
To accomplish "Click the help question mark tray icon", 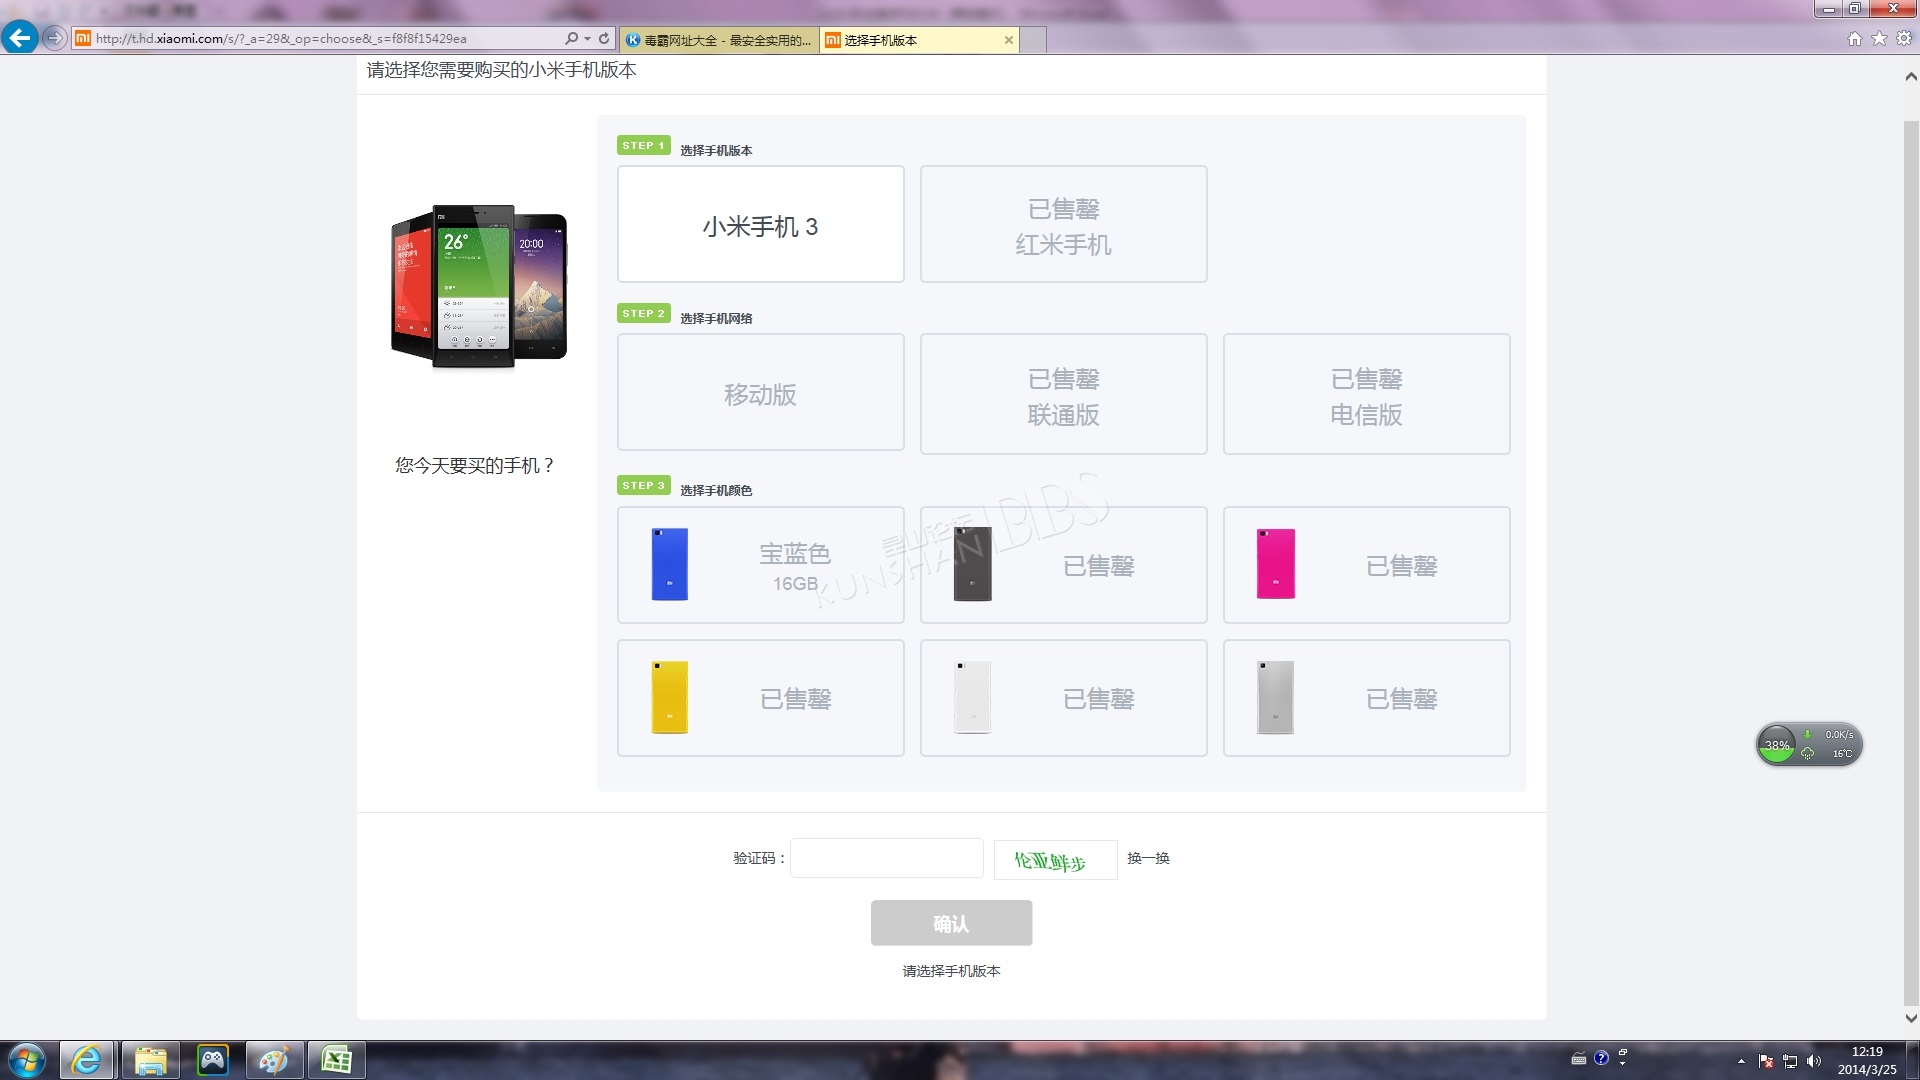I will click(x=1601, y=1058).
